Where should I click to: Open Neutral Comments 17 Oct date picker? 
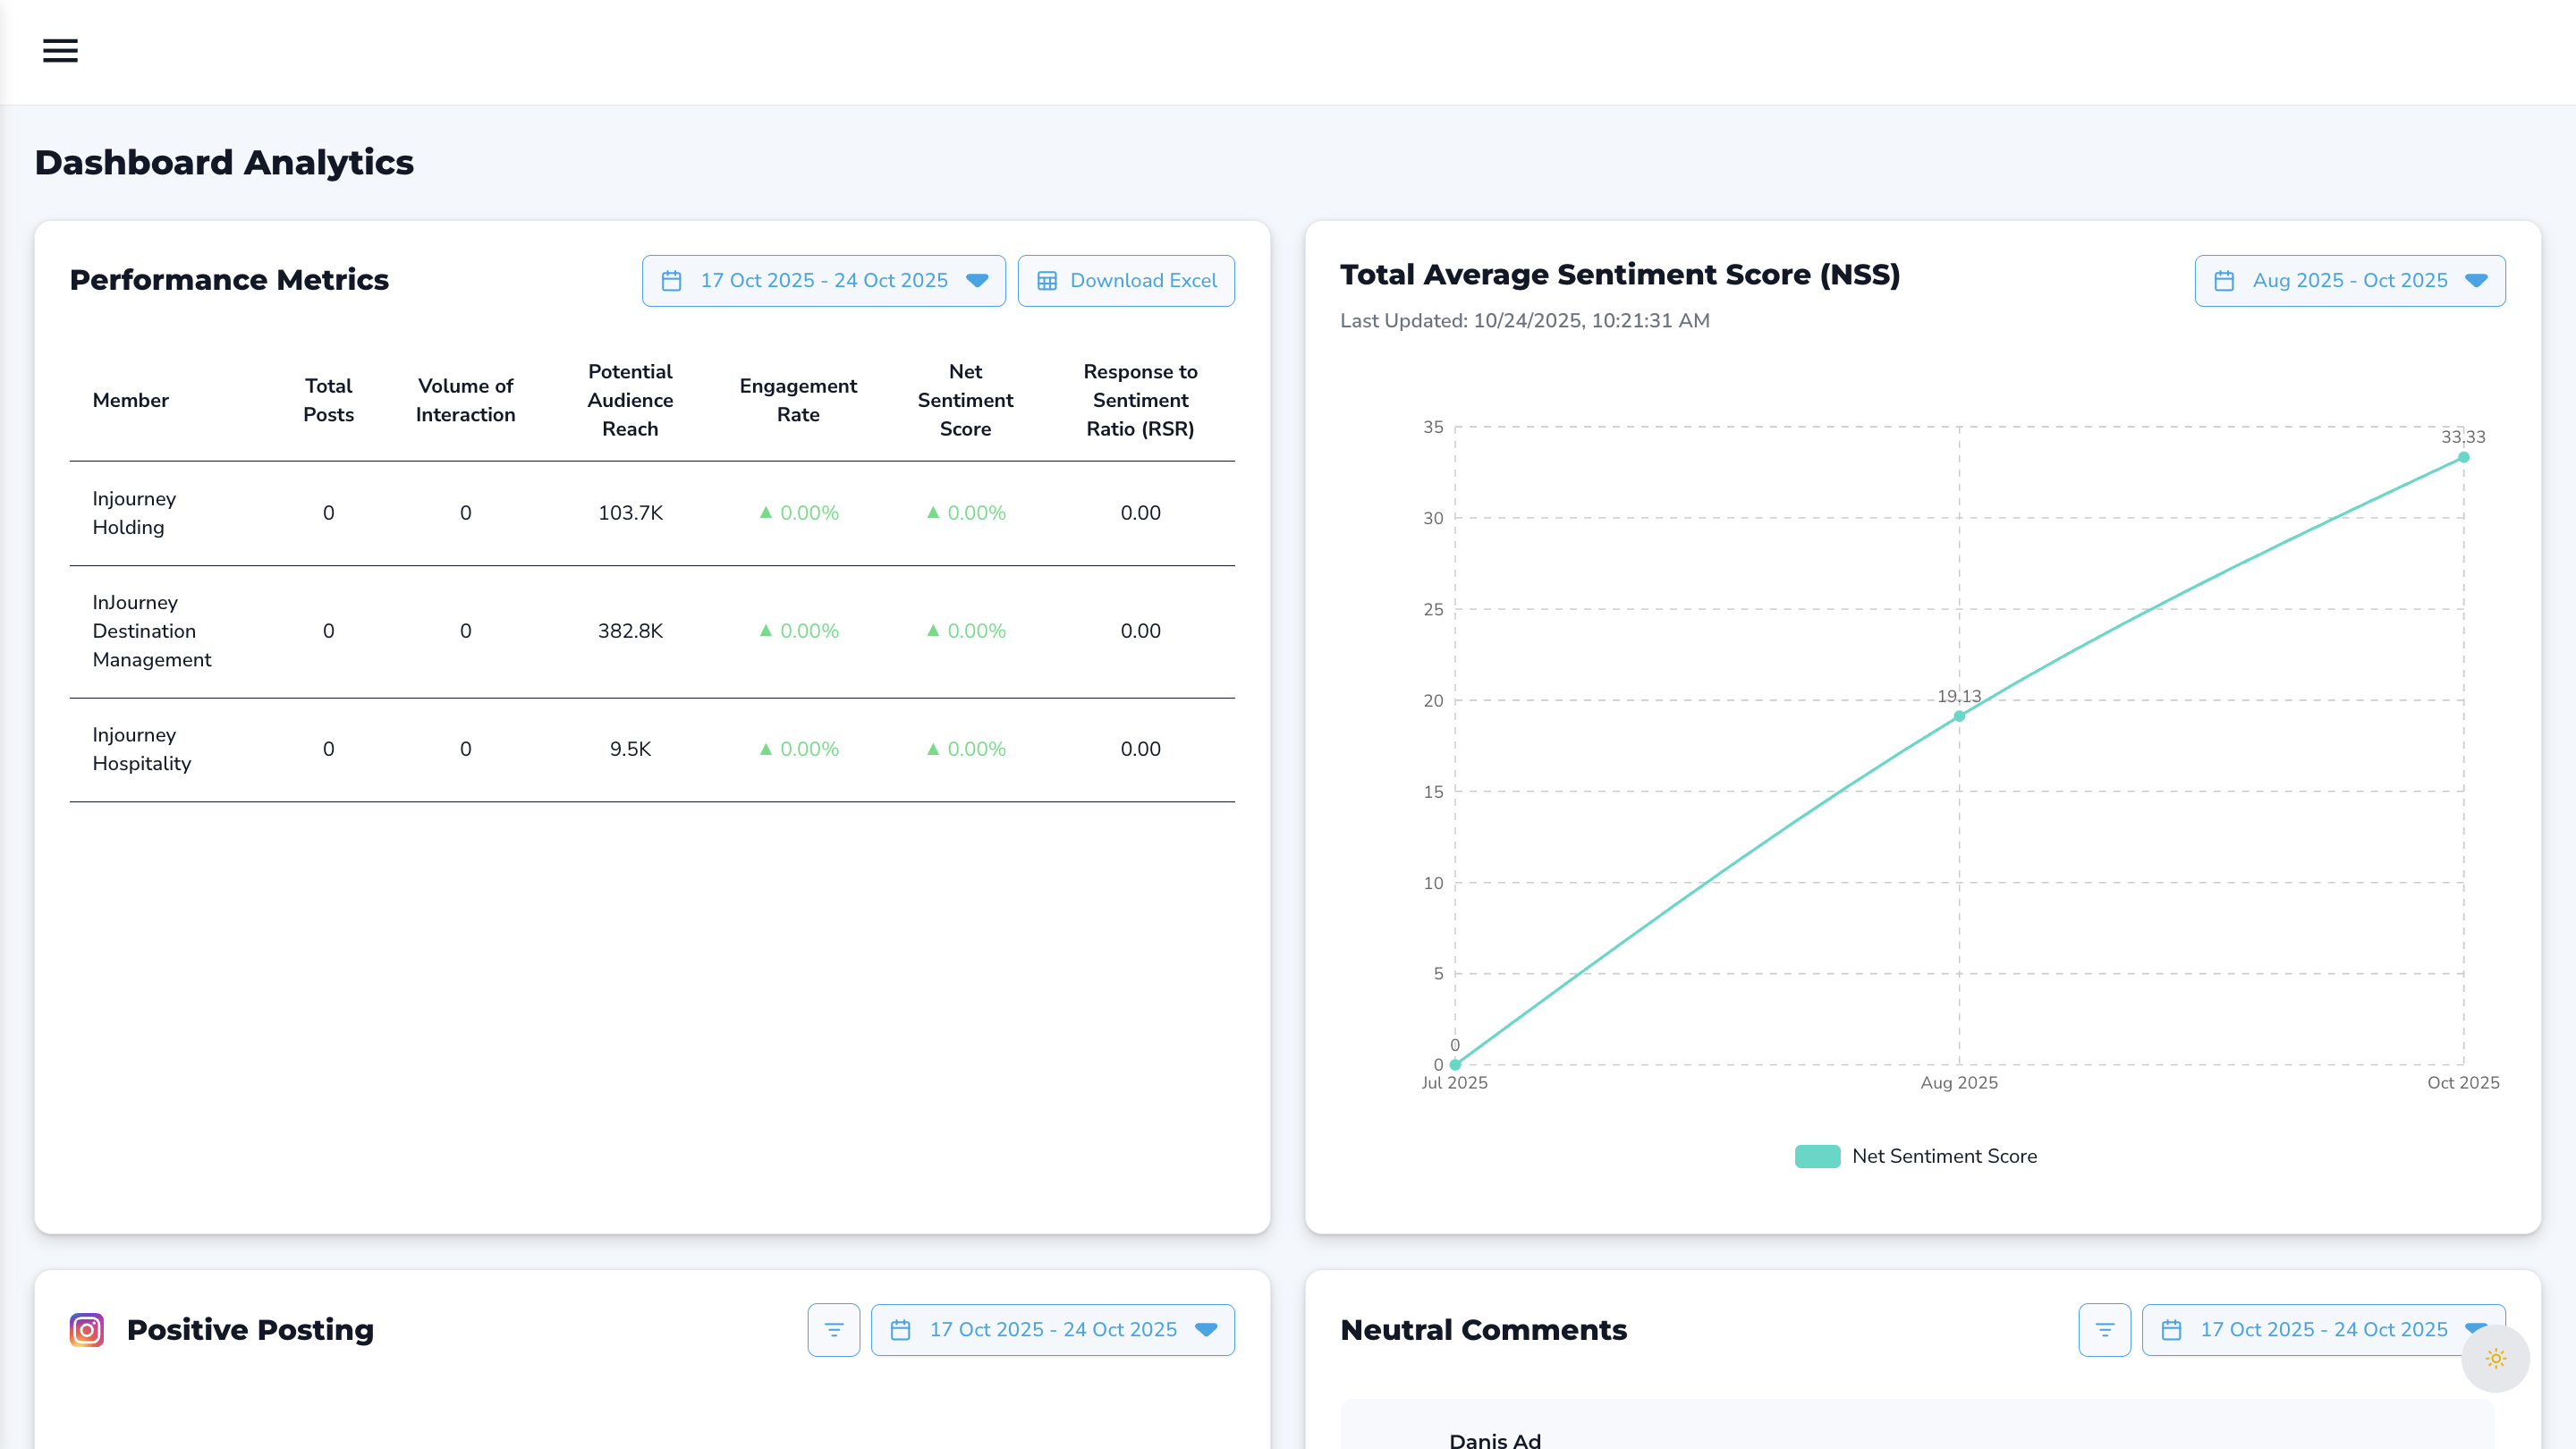point(2322,1330)
